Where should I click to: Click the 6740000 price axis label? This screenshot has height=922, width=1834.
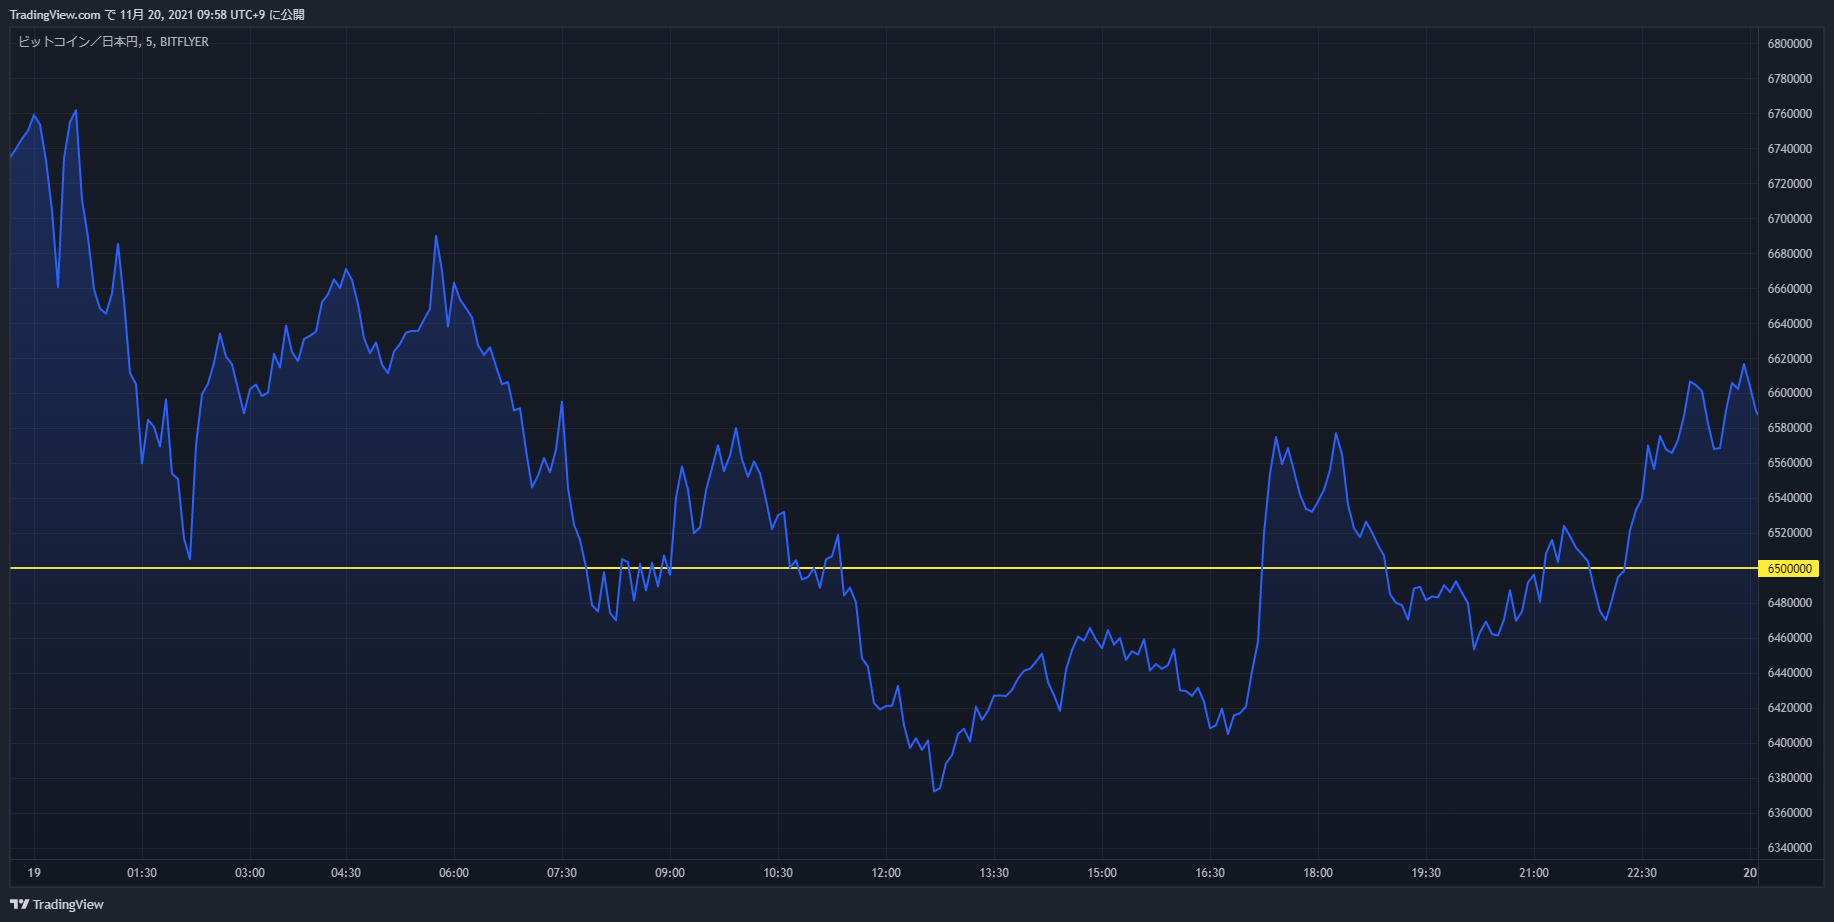(x=1790, y=149)
